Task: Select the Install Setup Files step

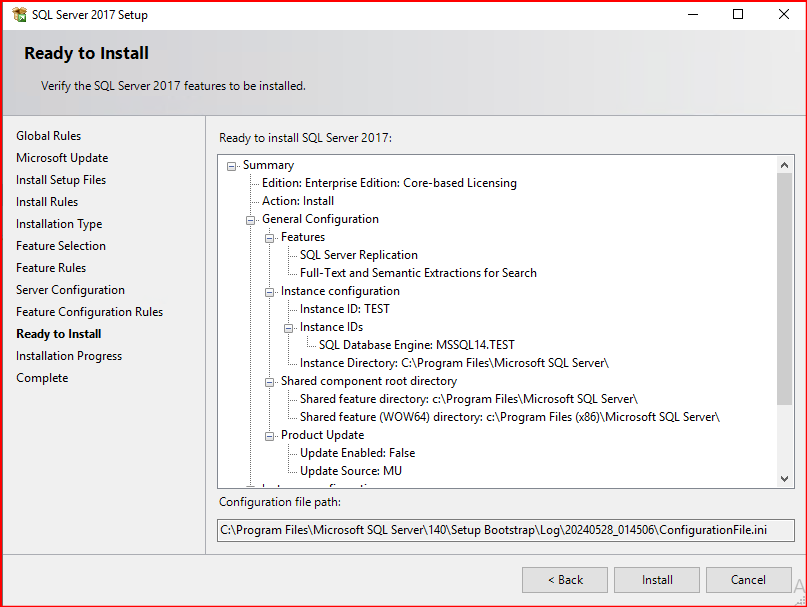Action: coord(61,180)
